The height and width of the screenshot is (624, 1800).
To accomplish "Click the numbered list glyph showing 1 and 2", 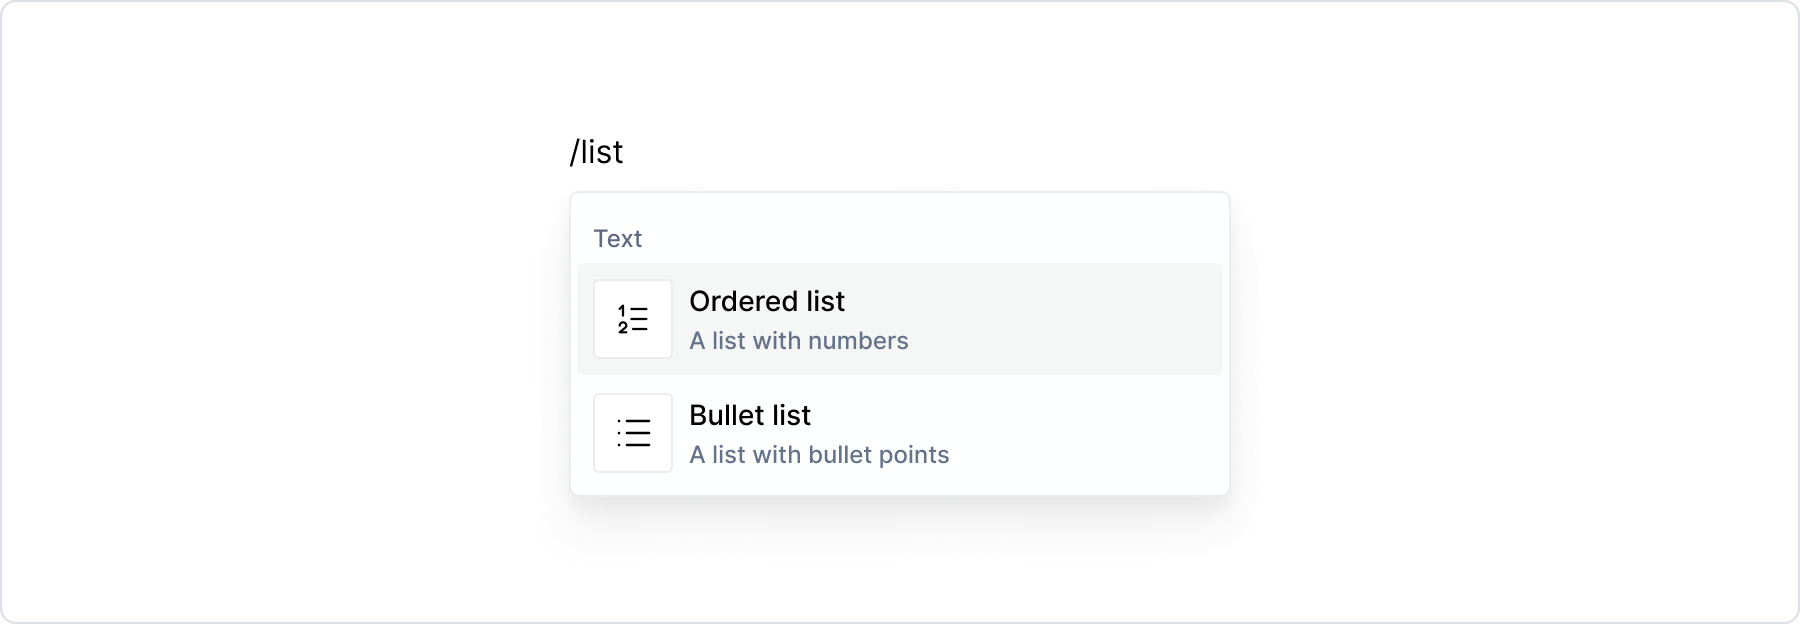I will 632,319.
